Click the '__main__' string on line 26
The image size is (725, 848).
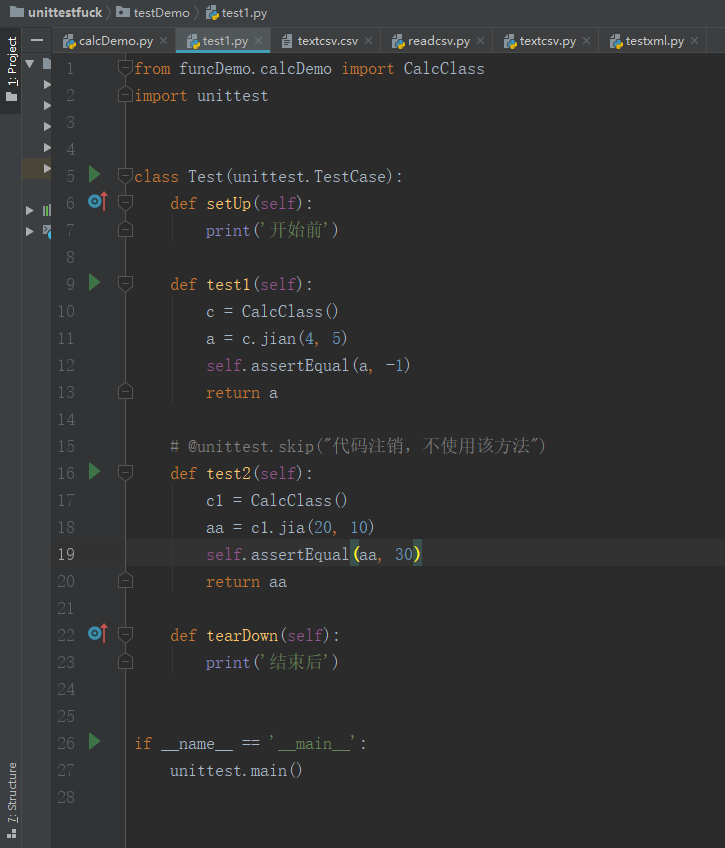point(314,744)
